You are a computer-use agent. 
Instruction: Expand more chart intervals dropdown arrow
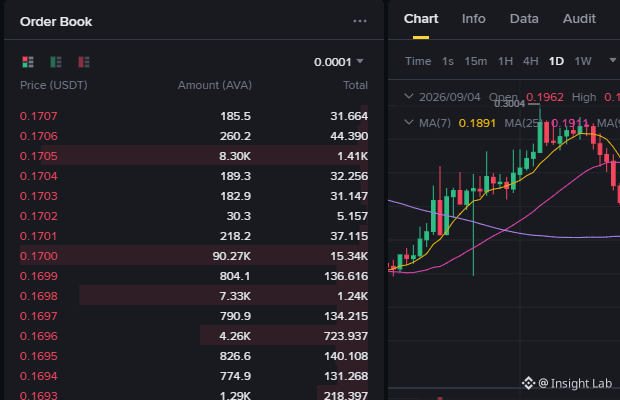pos(612,60)
